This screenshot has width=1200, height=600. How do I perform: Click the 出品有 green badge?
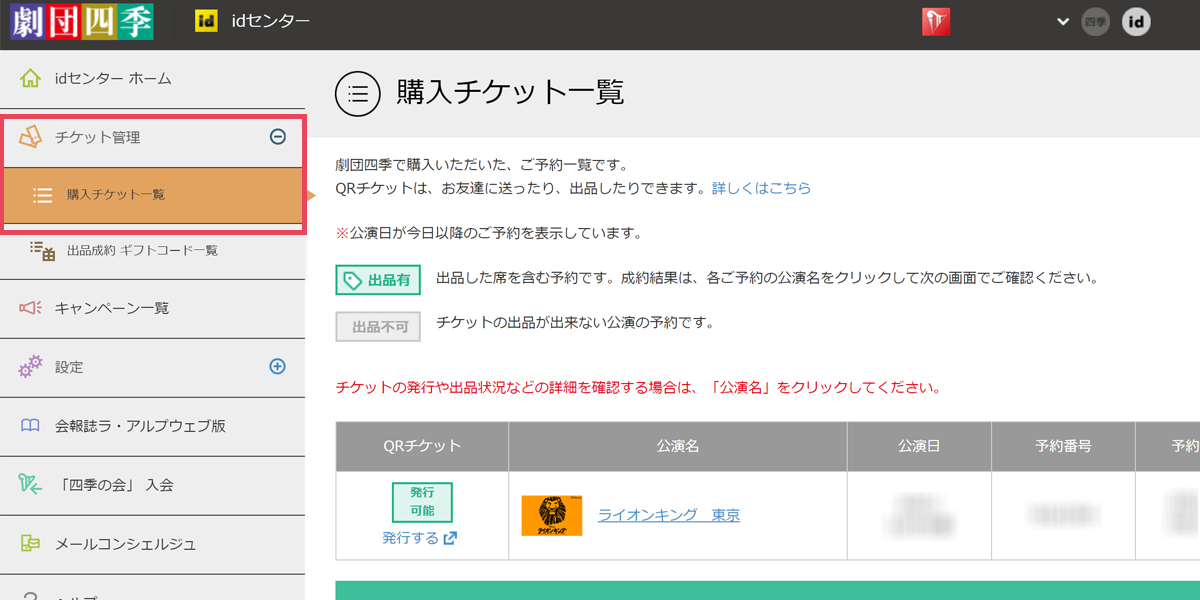pyautogui.click(x=378, y=281)
